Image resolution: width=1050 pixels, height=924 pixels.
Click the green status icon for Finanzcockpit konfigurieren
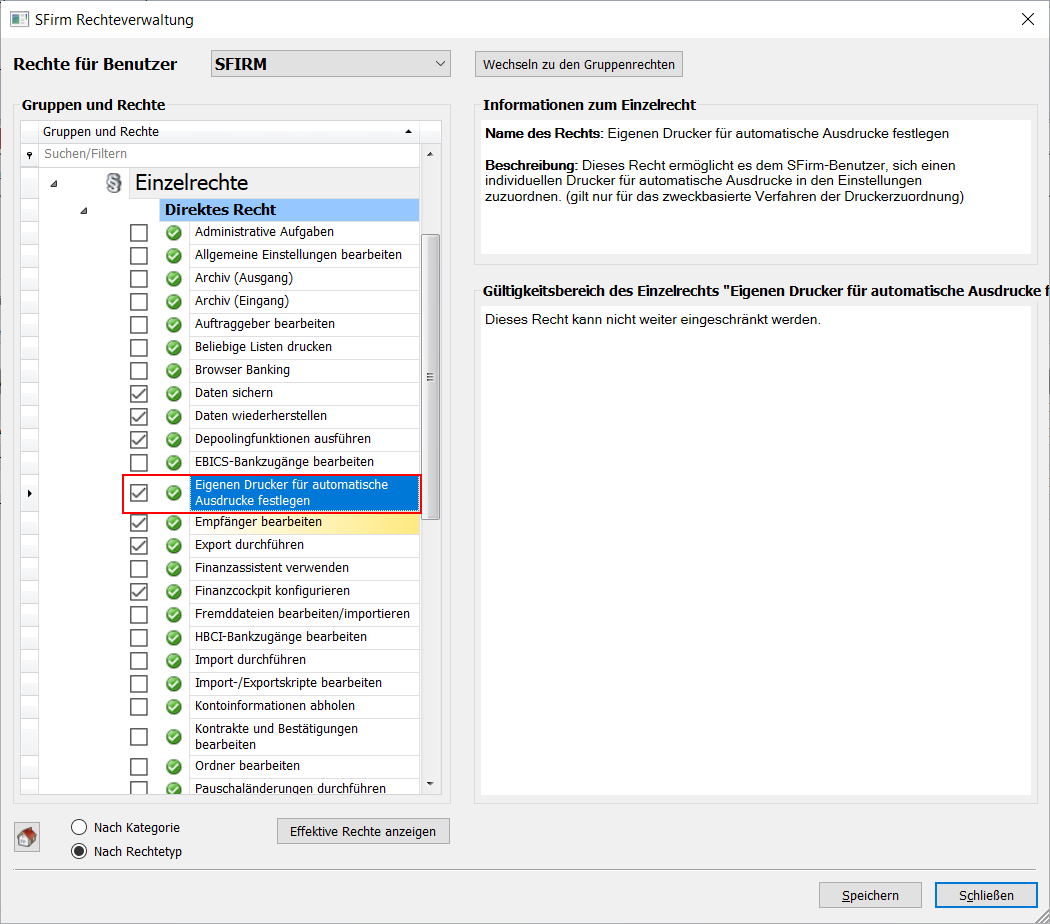click(x=173, y=592)
